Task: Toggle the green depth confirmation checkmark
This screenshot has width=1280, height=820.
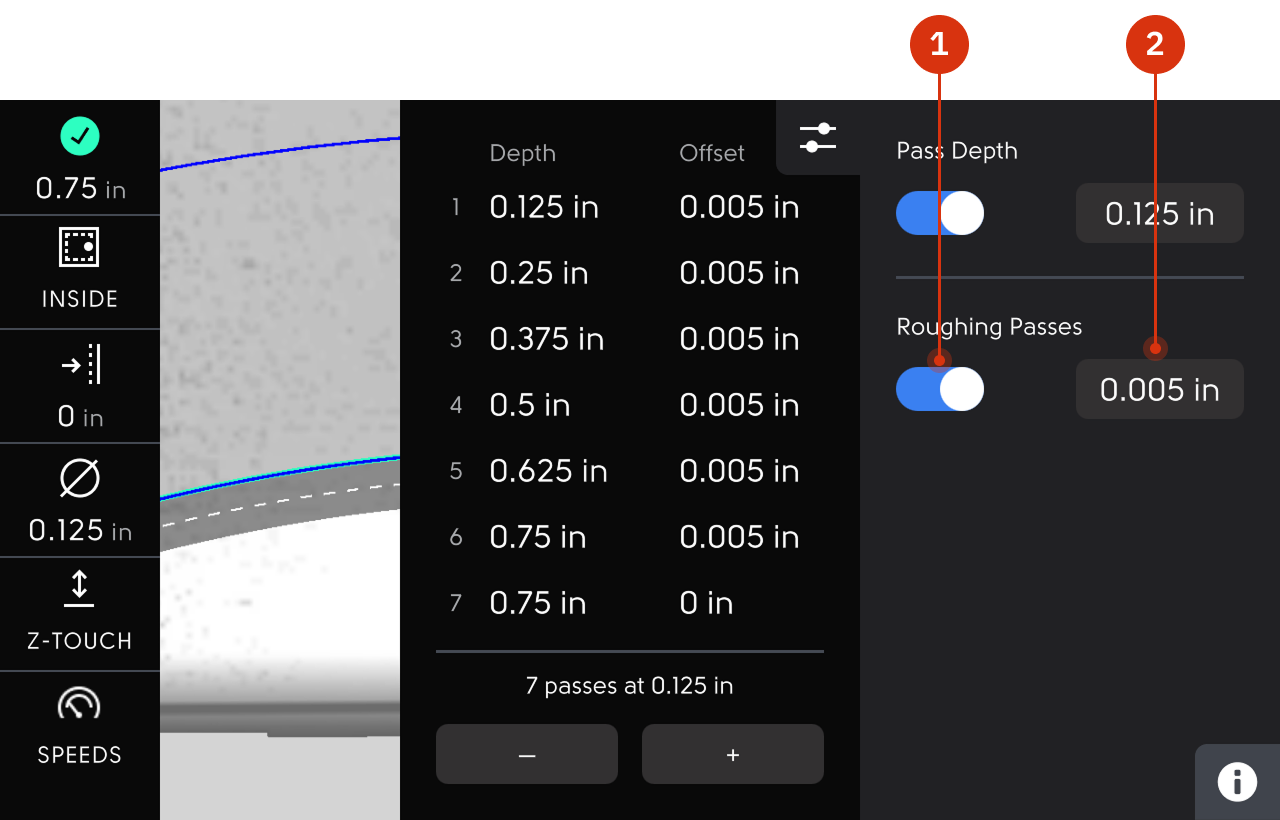Action: pyautogui.click(x=80, y=136)
